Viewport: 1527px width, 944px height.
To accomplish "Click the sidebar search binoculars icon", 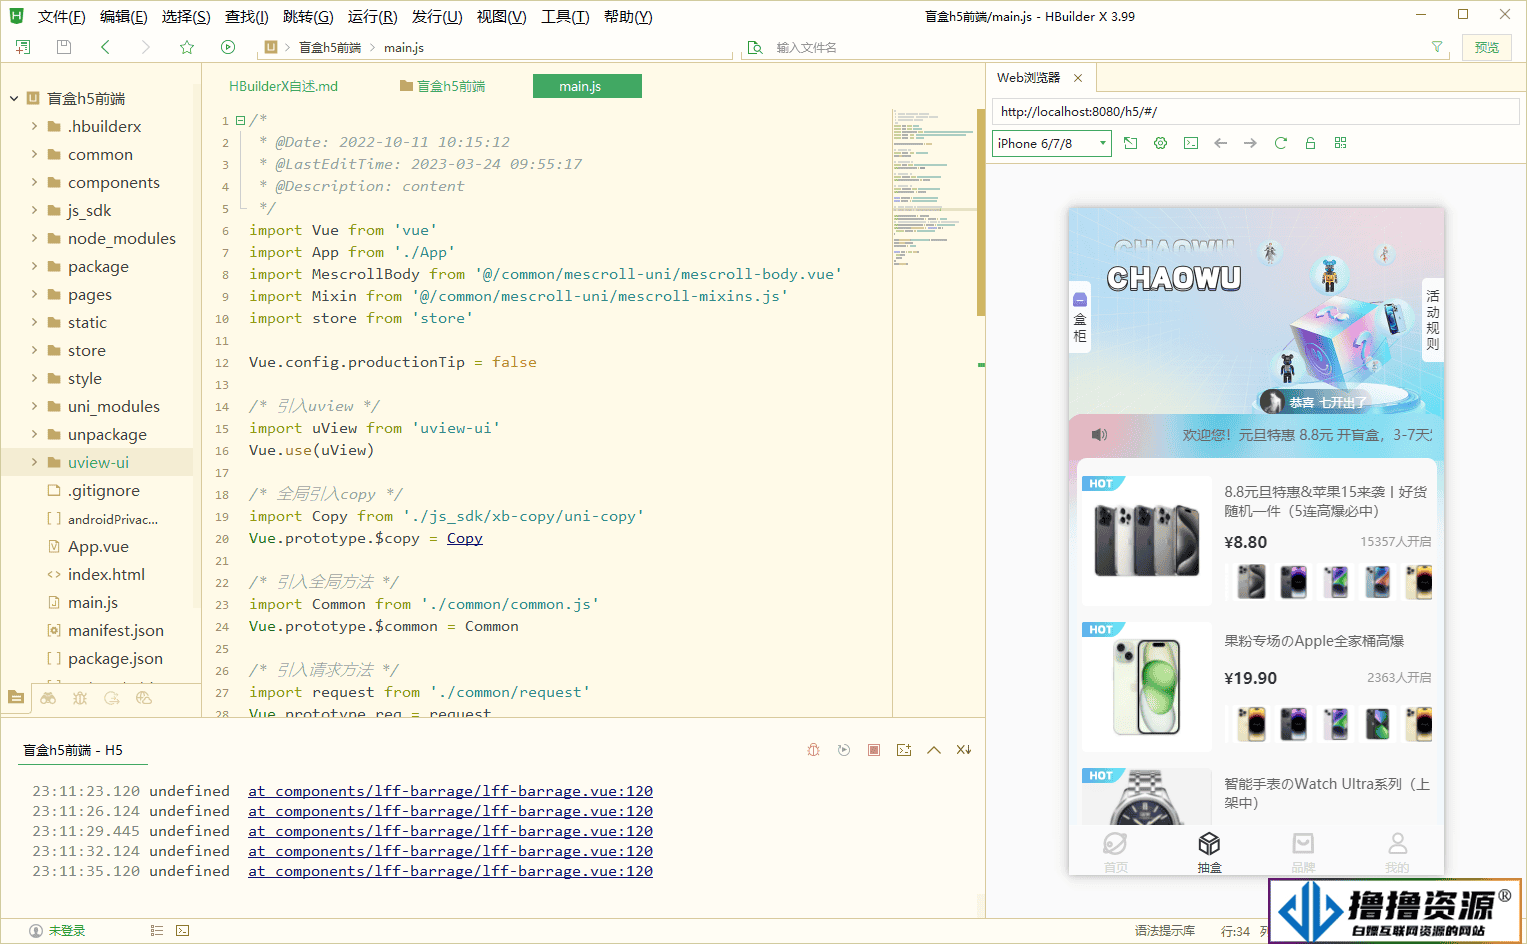I will (48, 698).
